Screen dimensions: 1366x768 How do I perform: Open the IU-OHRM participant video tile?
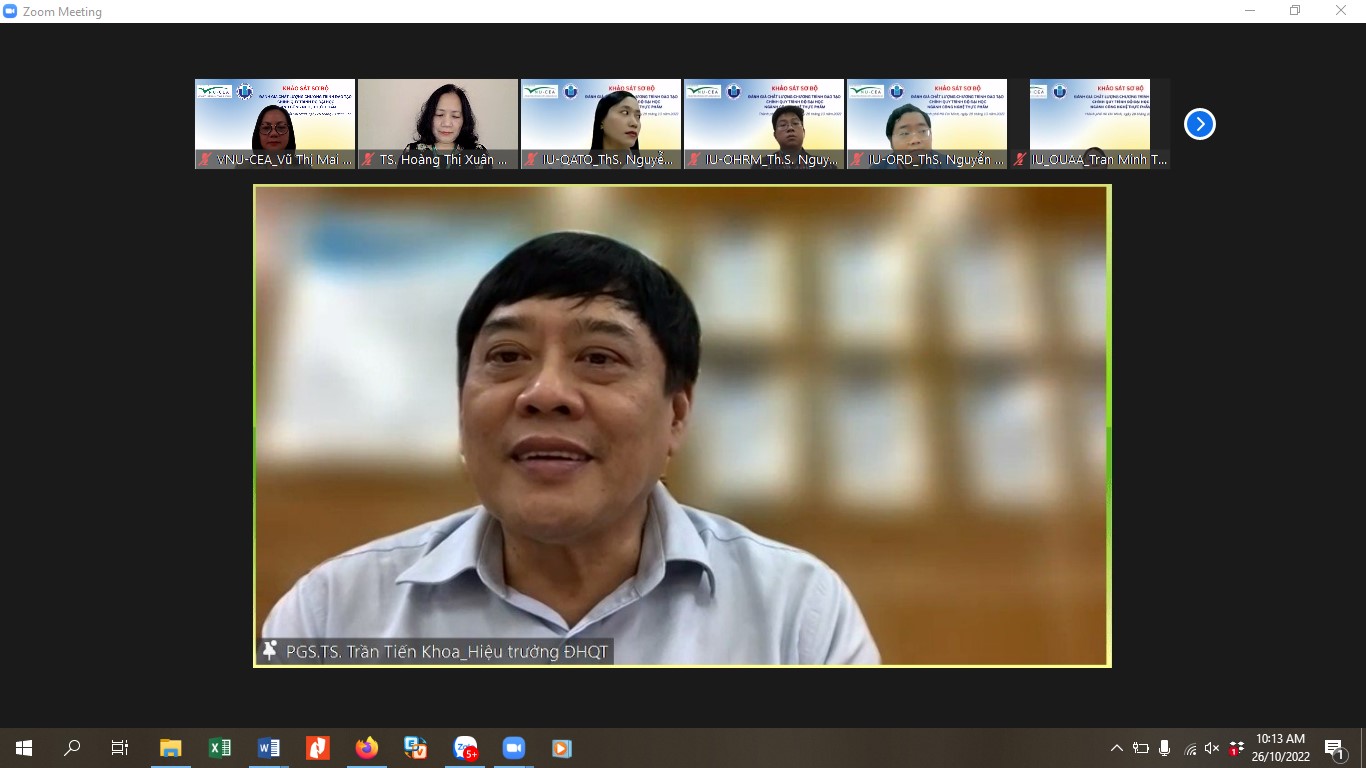pos(764,123)
